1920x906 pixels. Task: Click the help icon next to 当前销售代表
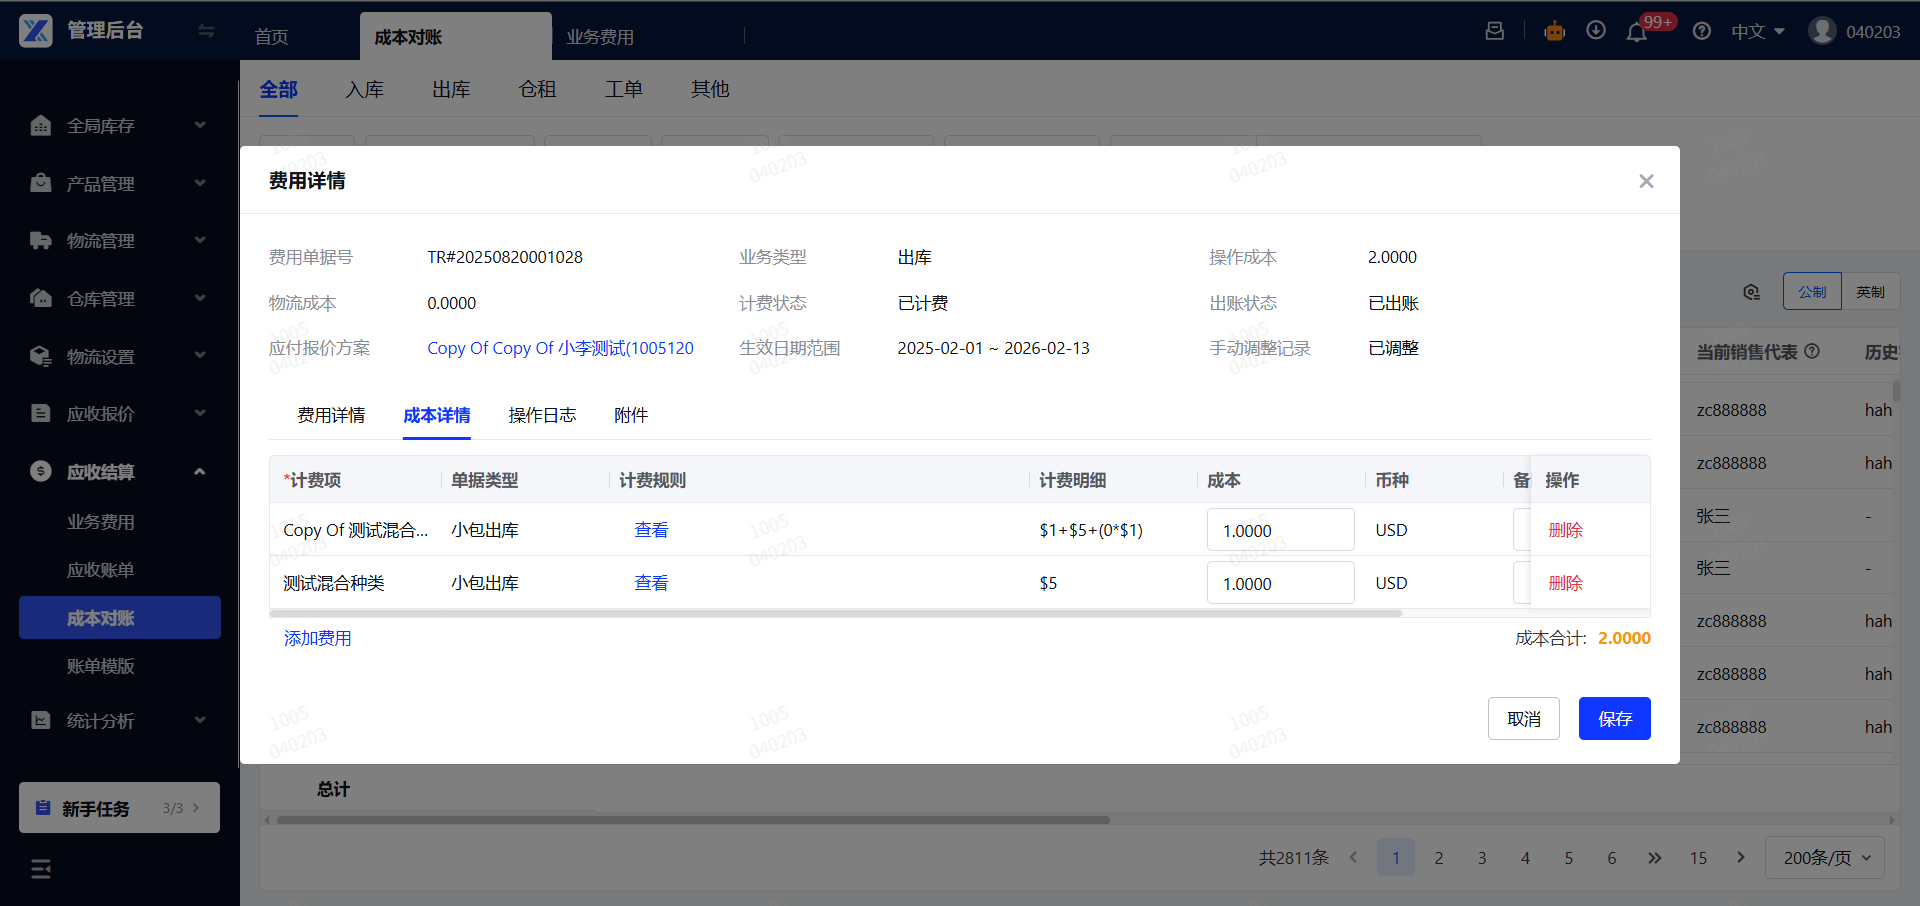click(x=1812, y=351)
